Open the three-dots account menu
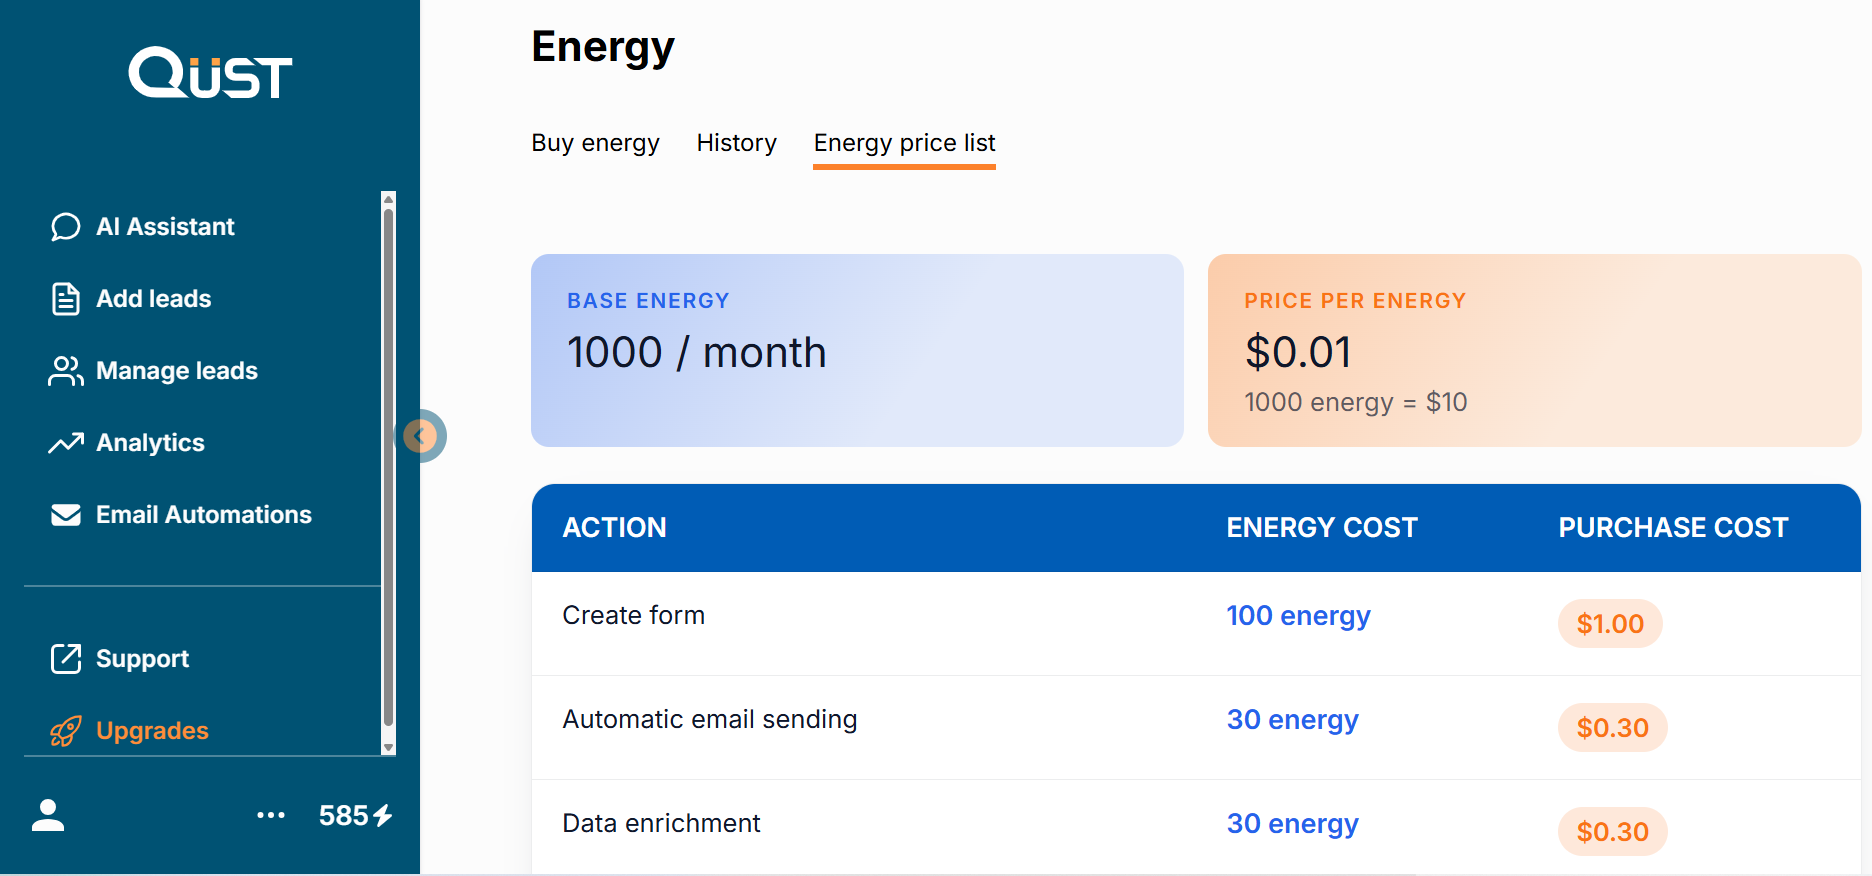Image resolution: width=1872 pixels, height=876 pixels. tap(271, 815)
